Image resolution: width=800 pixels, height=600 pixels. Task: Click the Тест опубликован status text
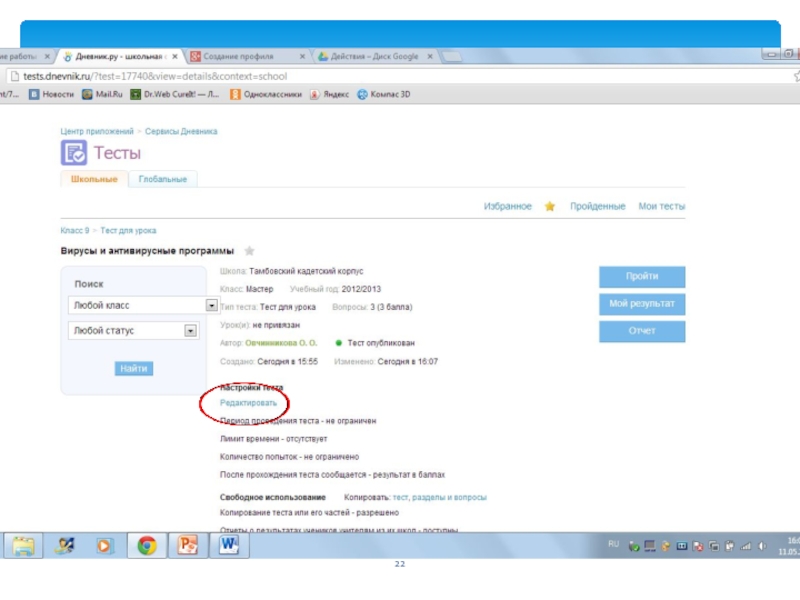pos(381,343)
